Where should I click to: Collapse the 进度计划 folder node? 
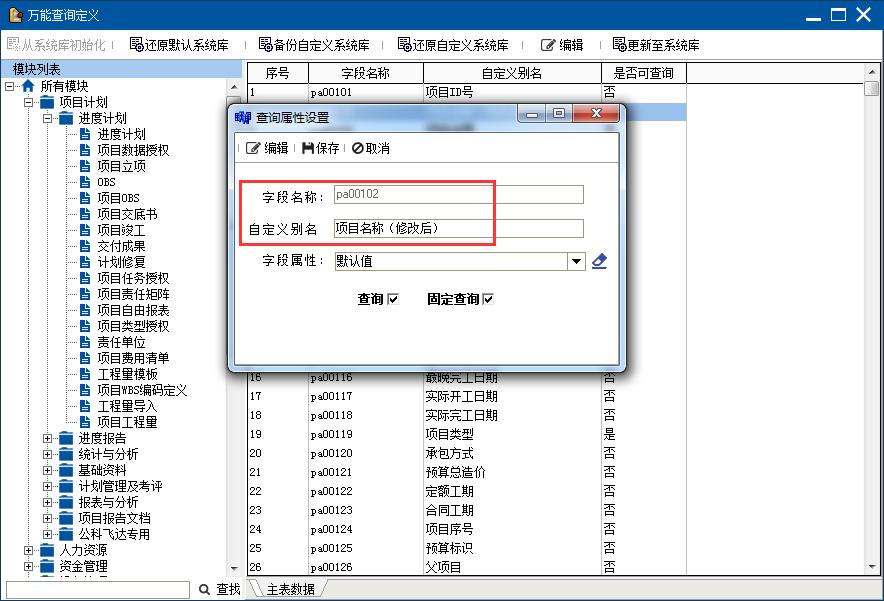tap(48, 118)
